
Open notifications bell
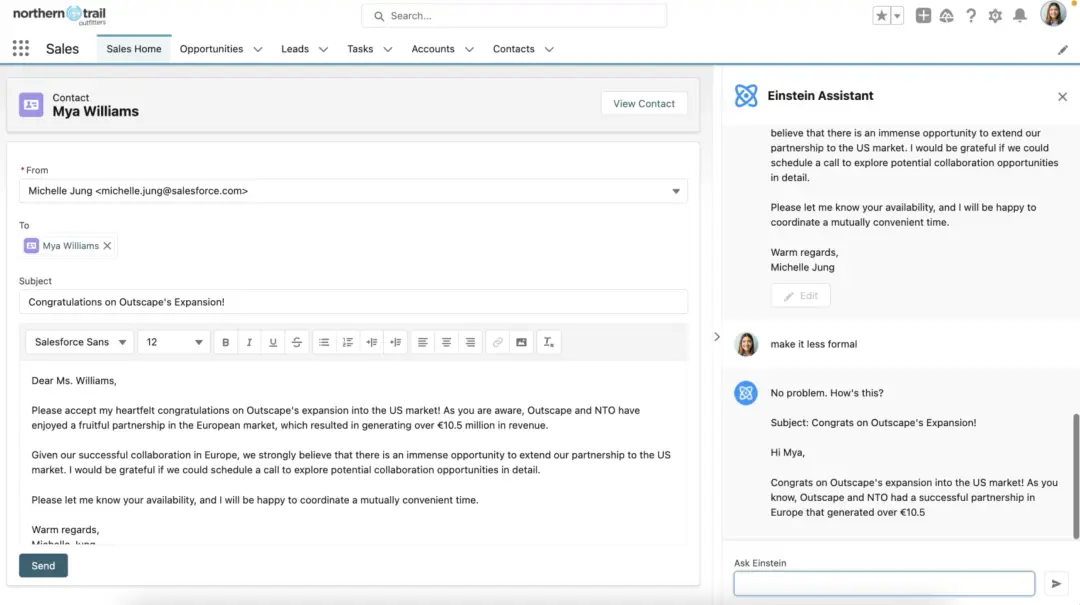point(1020,16)
